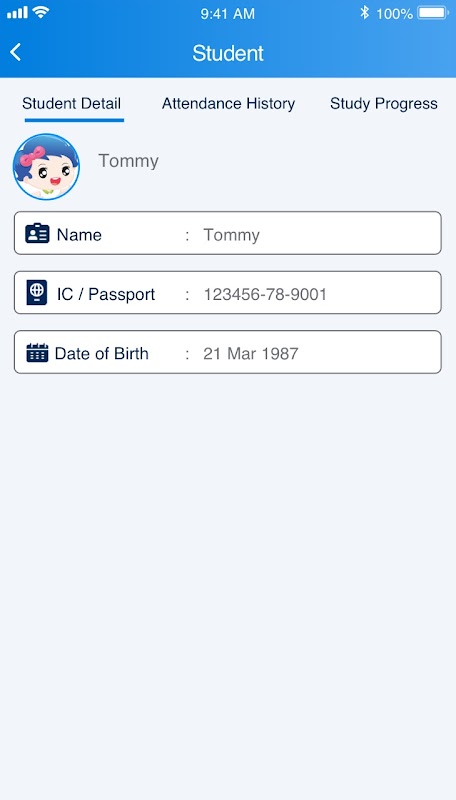Click the Date of Birth value 21 Mar 1987
Viewport: 456px width, 800px height.
250,354
